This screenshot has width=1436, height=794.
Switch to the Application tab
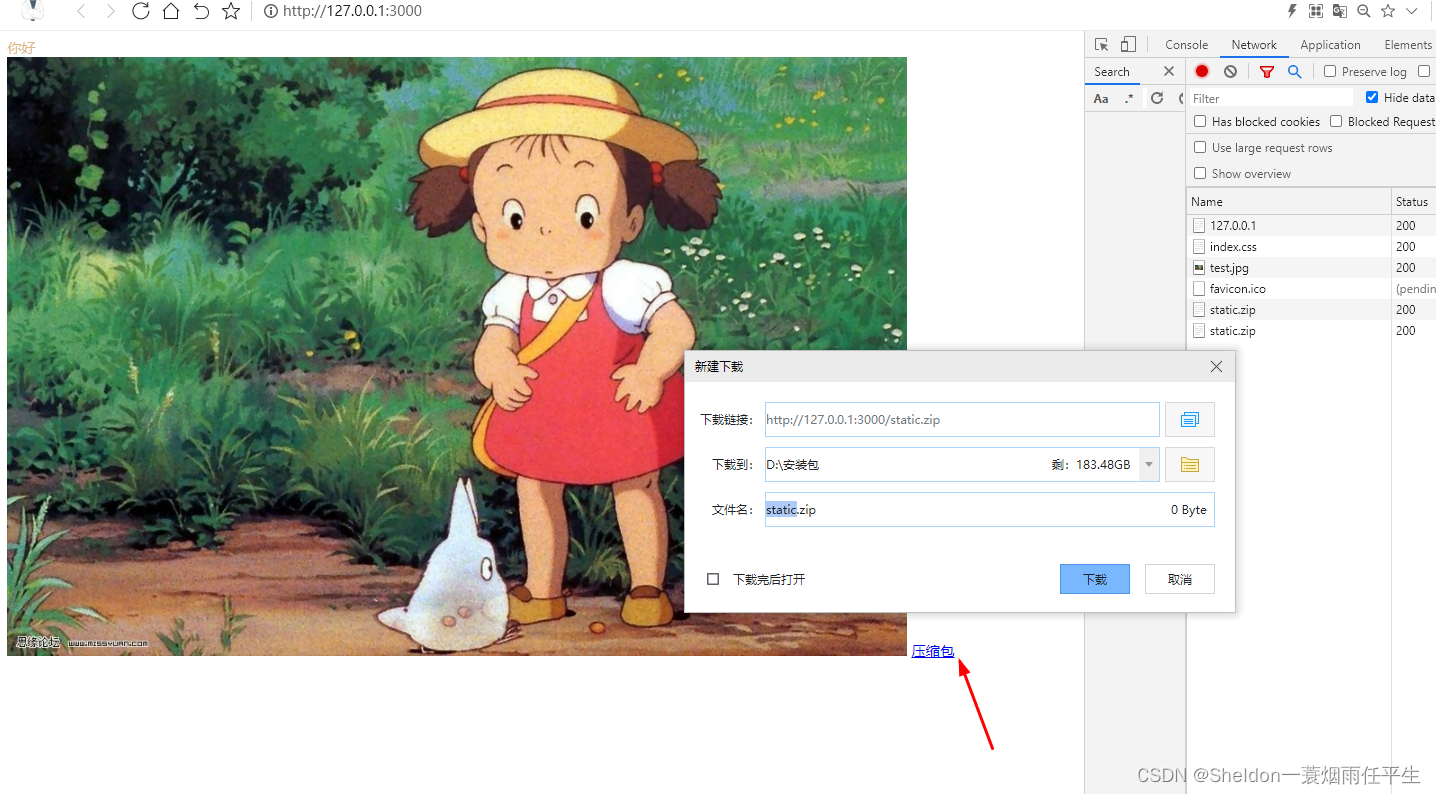pyautogui.click(x=1330, y=45)
